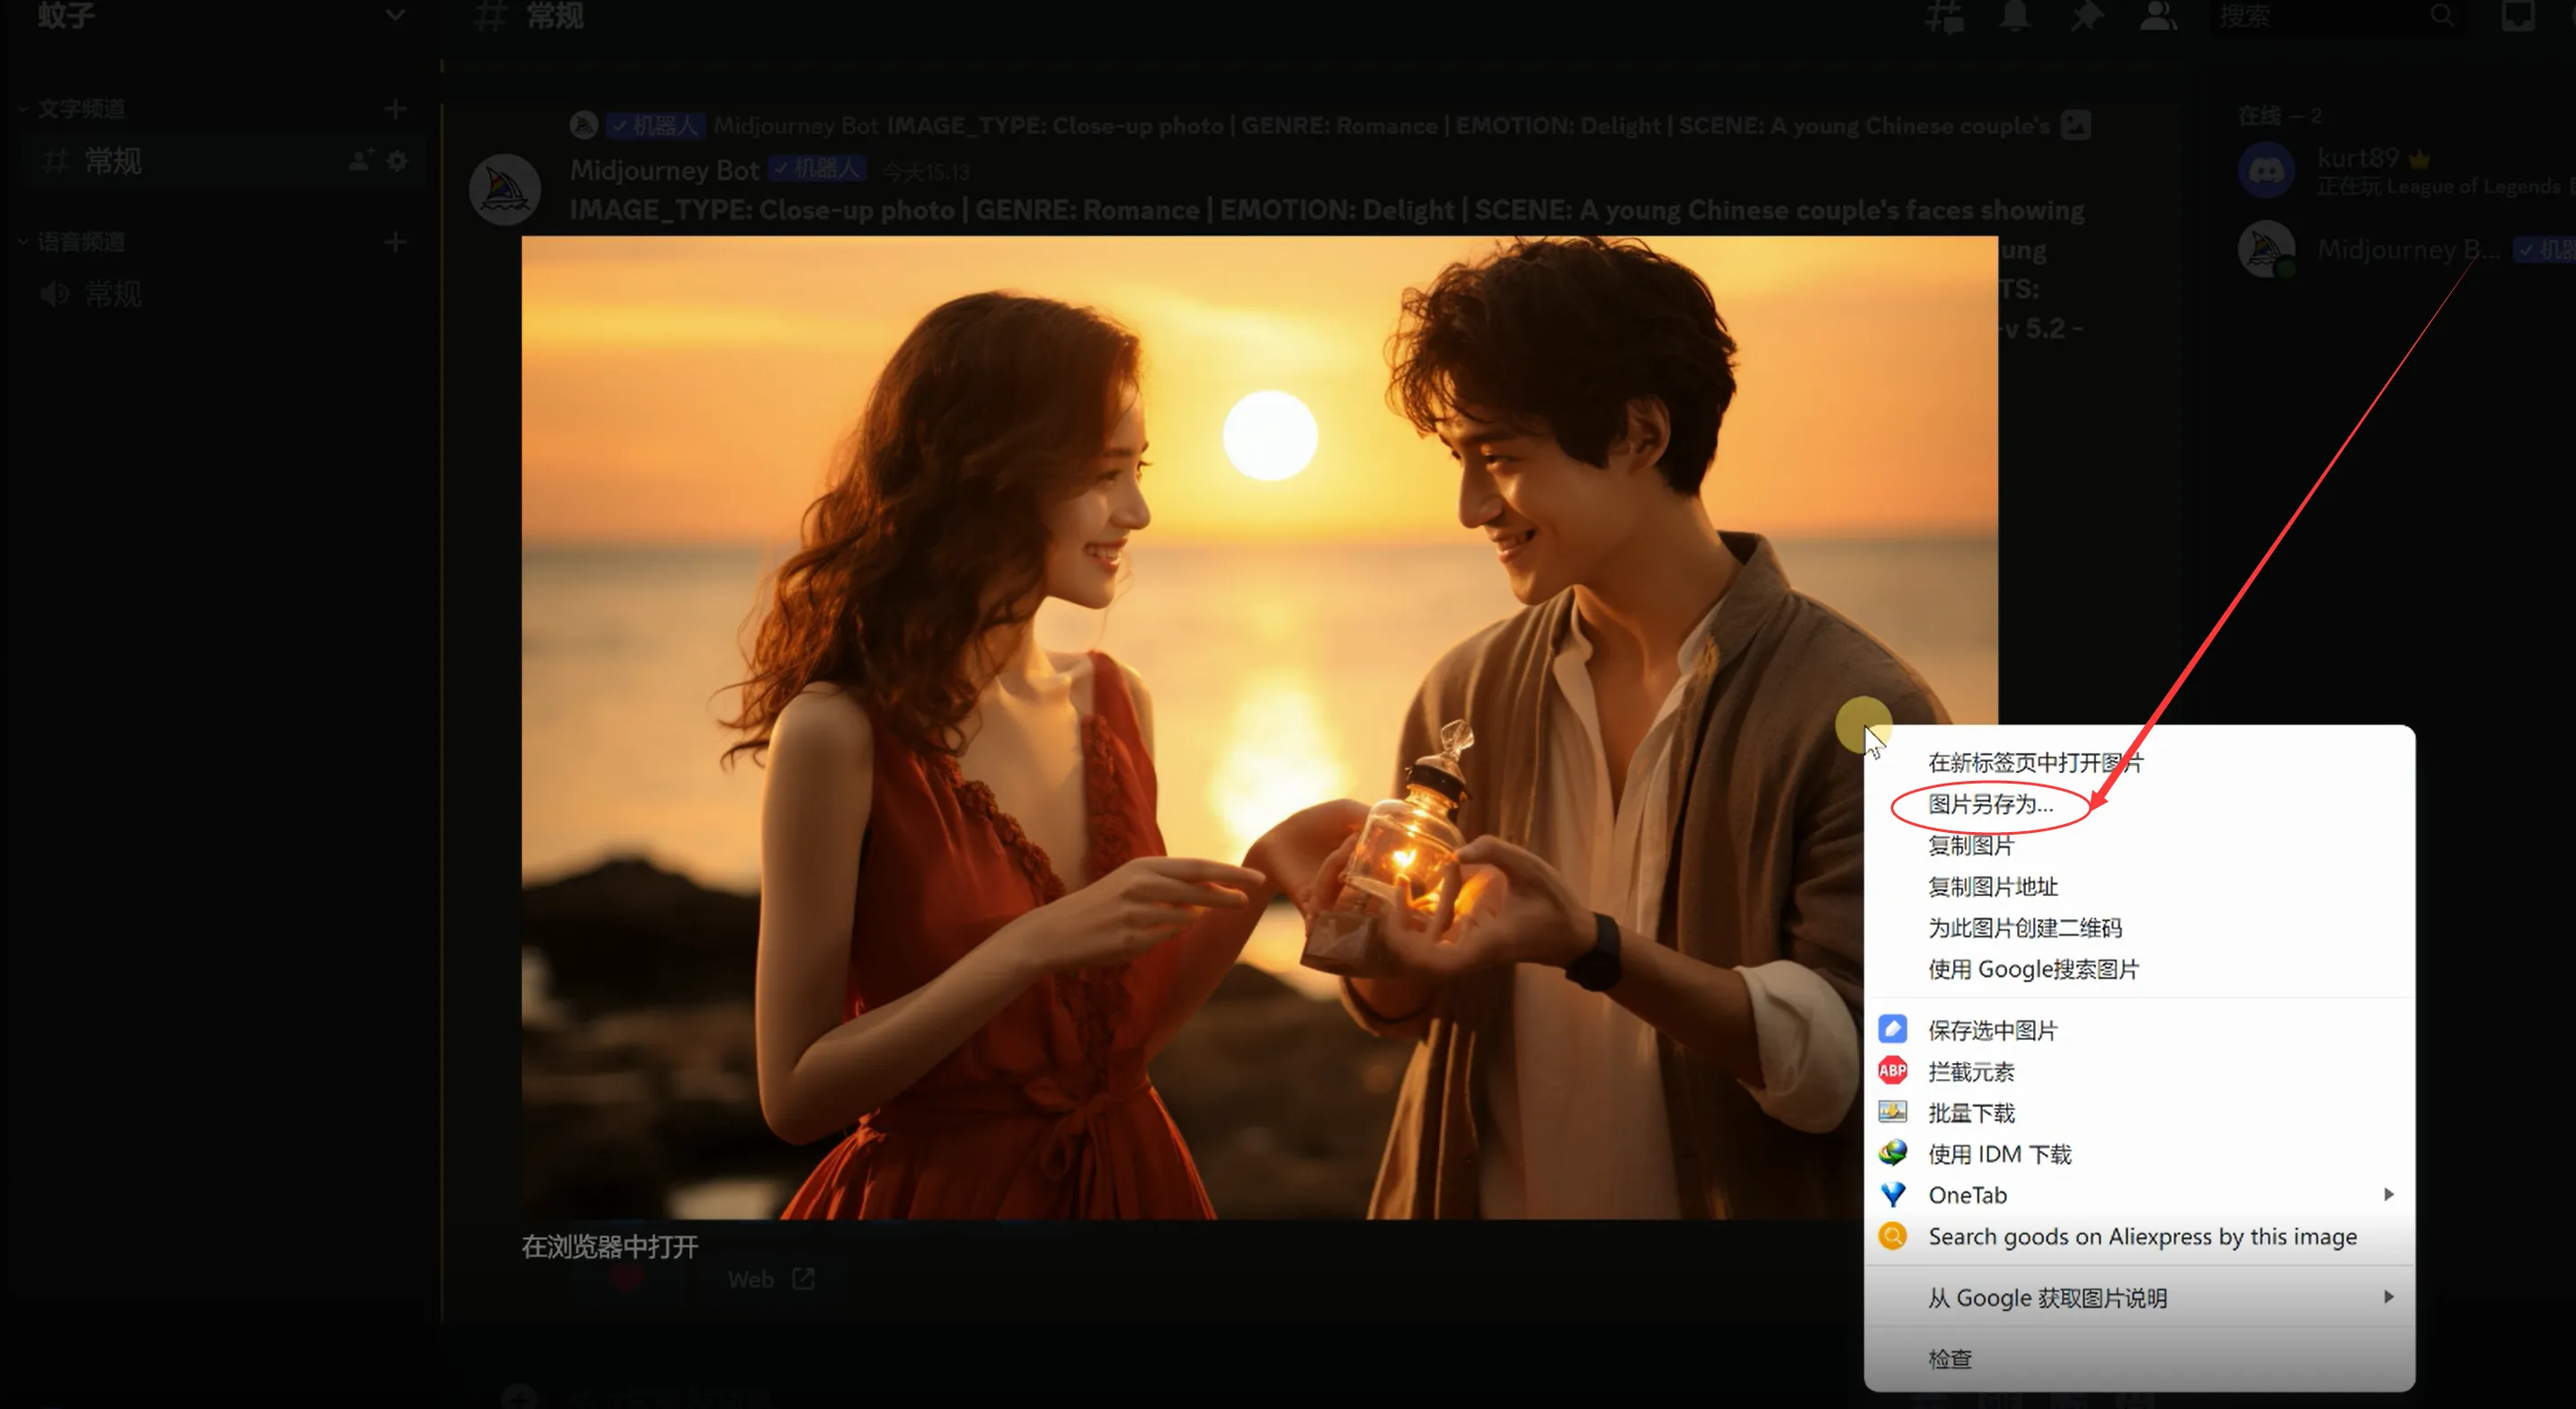This screenshot has height=1409, width=2576.
Task: Click the invite people icon on 常规 channel
Action: (360, 160)
